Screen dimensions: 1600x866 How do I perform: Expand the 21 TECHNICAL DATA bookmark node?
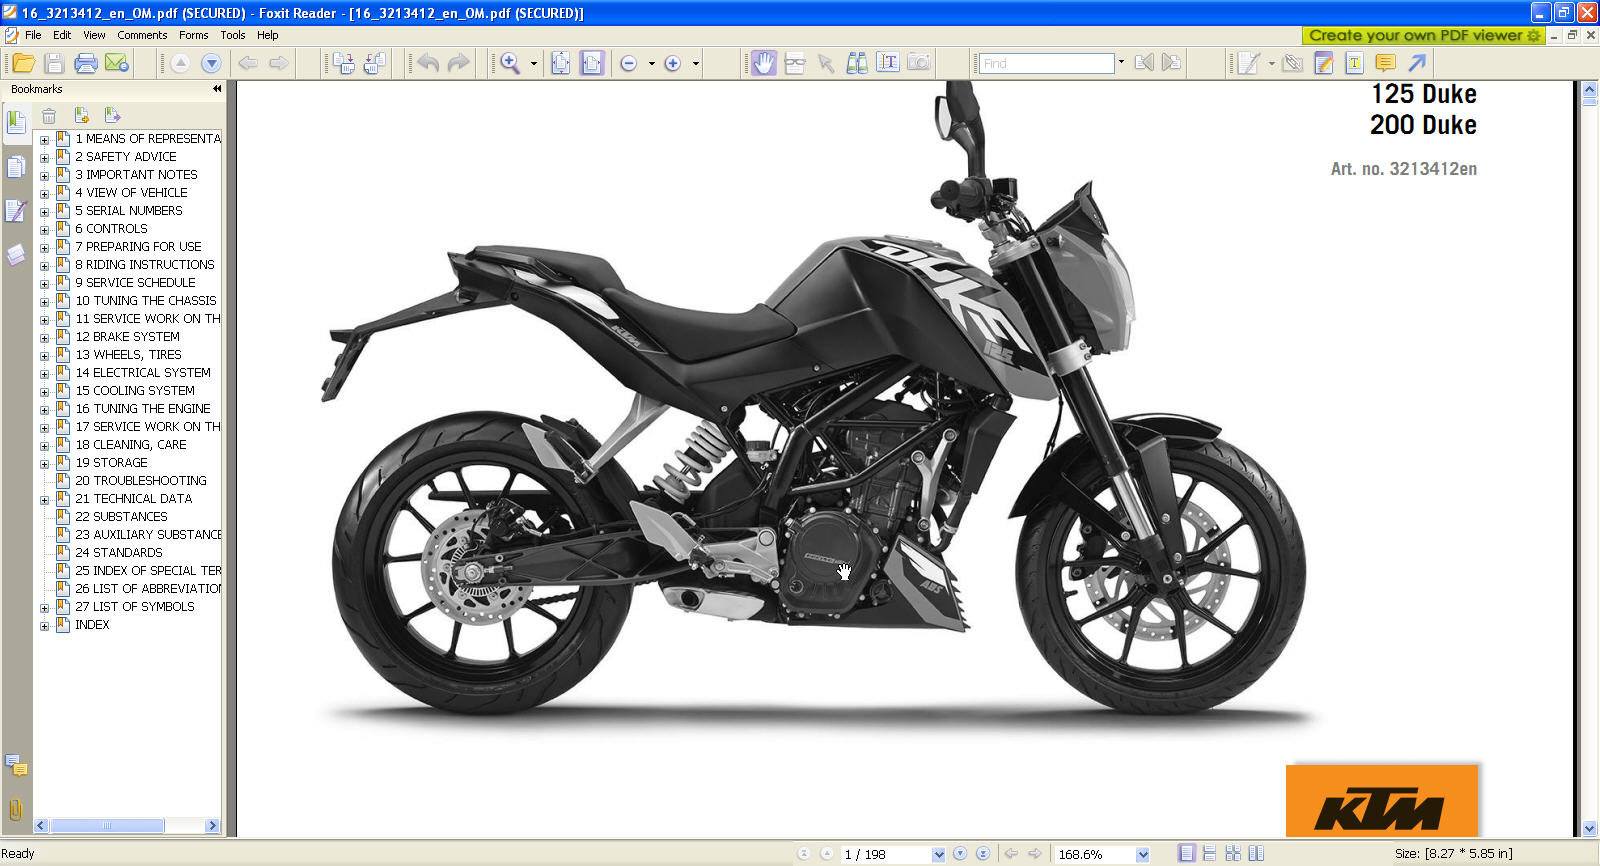[x=44, y=500]
